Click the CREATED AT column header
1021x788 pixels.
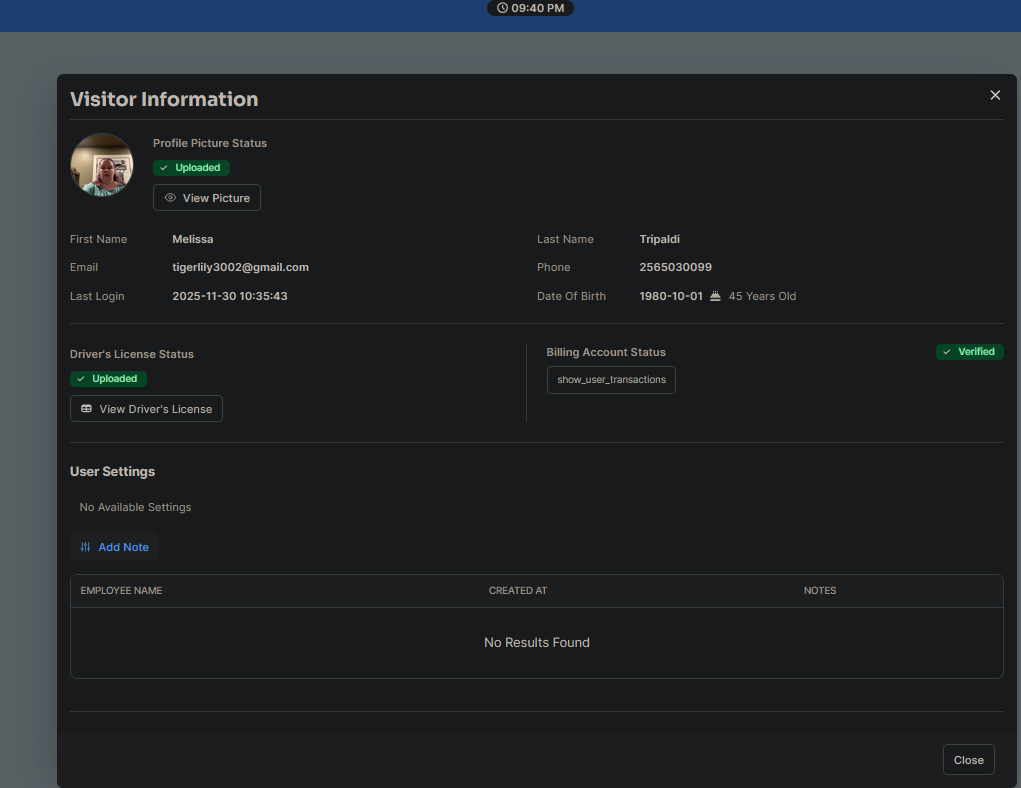point(517,591)
